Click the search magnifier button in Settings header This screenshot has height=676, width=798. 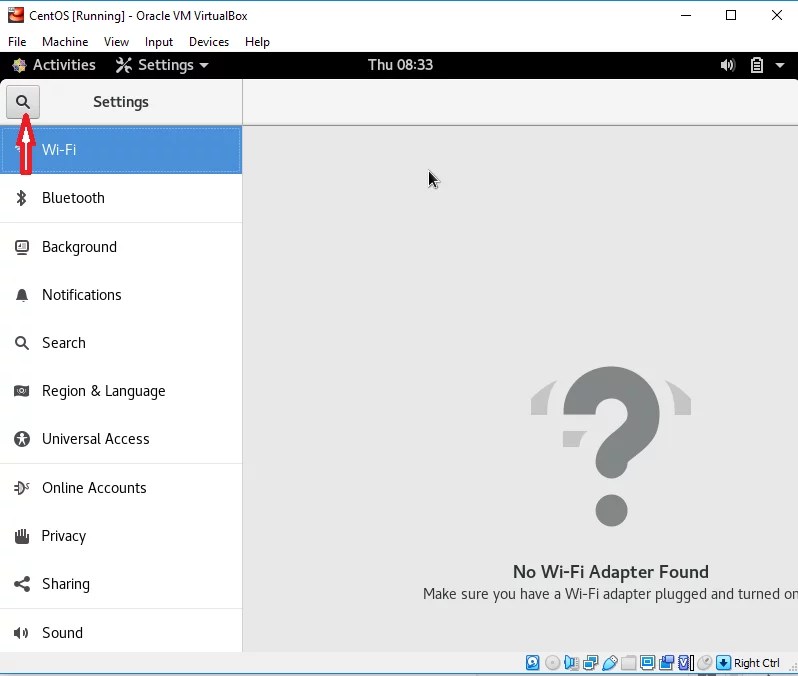tap(22, 102)
